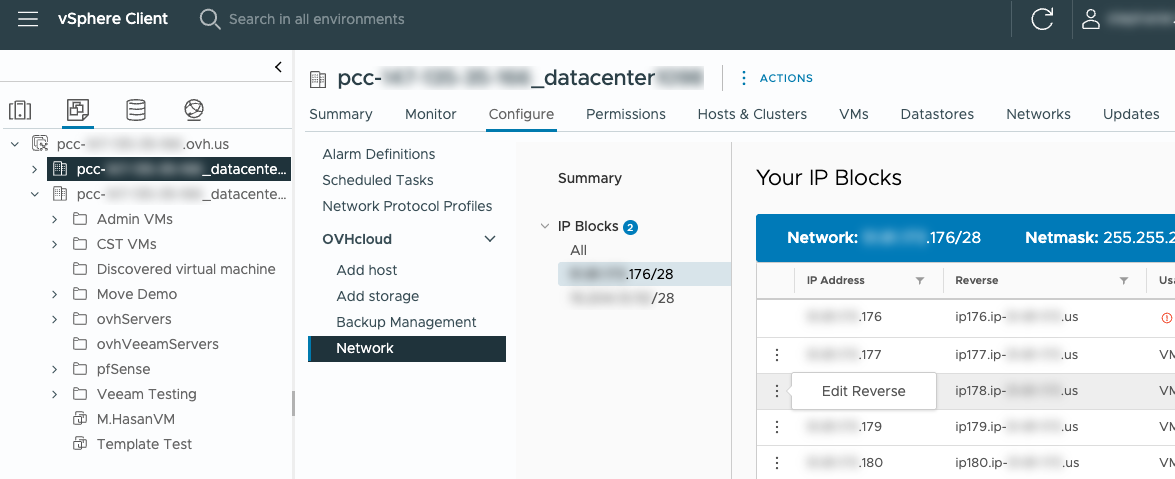Select the ovhServers folder
This screenshot has height=479, width=1175.
click(x=134, y=319)
